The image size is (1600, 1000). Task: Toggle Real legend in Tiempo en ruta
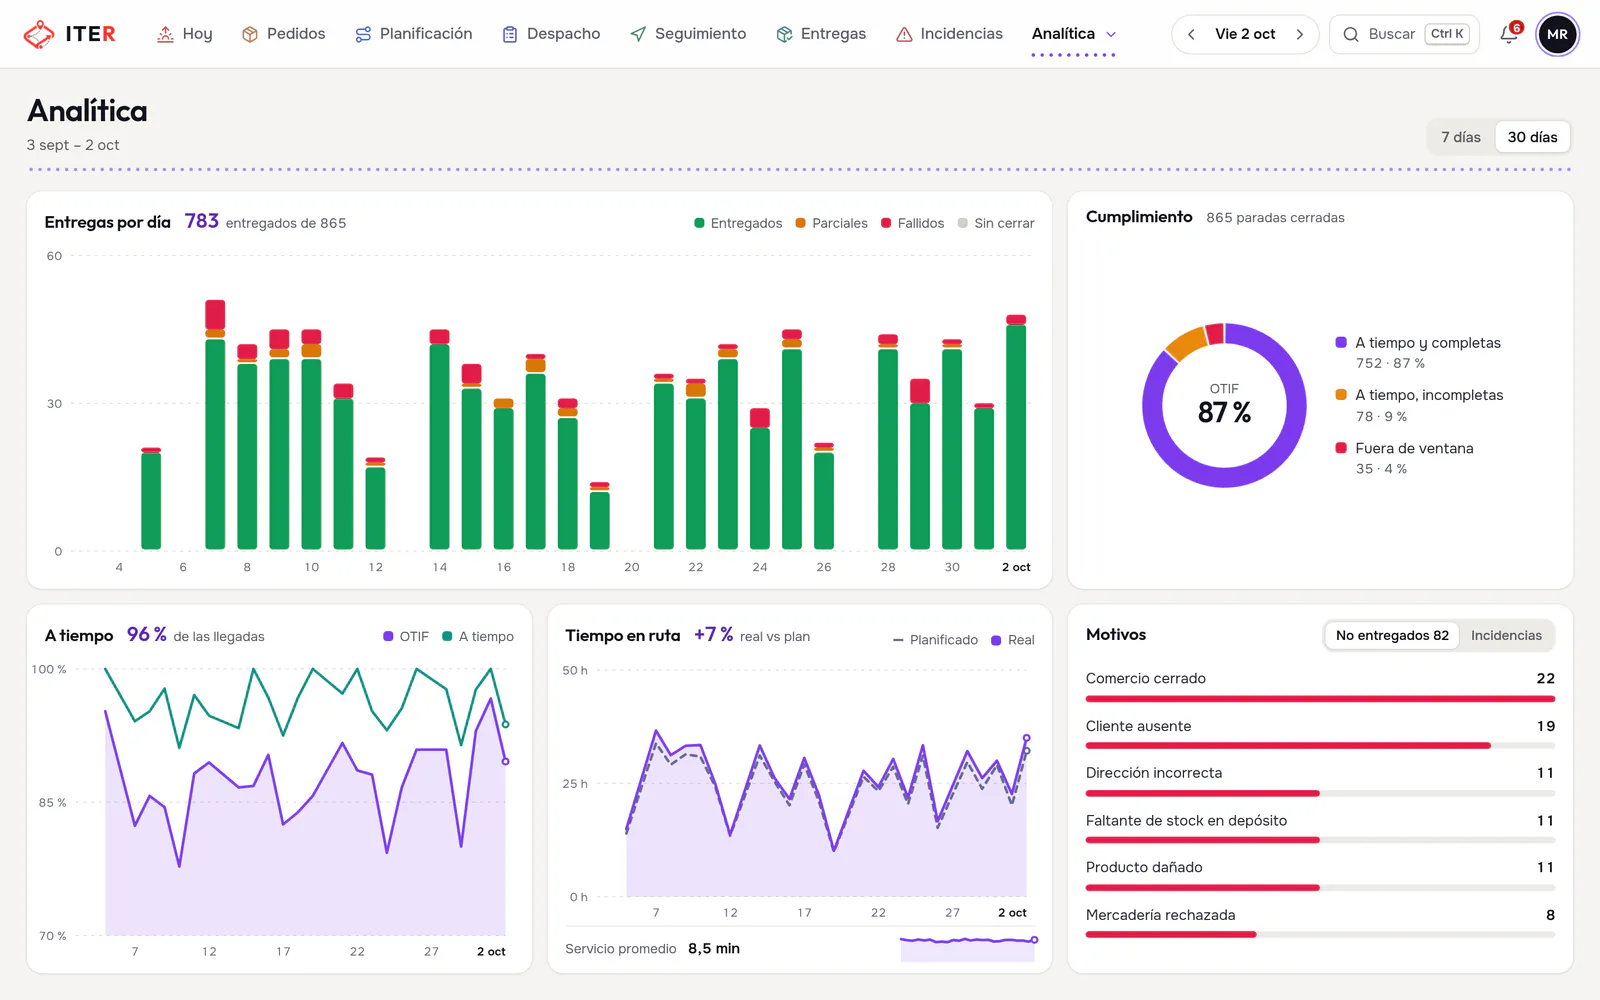click(x=1013, y=640)
